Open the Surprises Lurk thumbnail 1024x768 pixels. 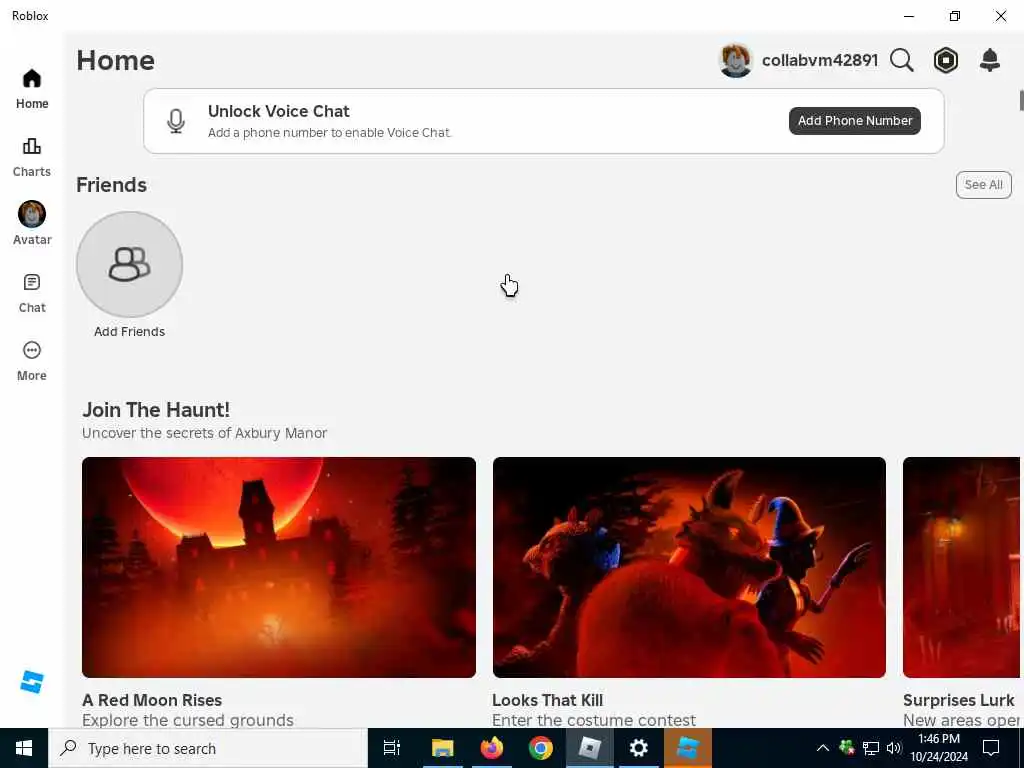click(x=961, y=567)
